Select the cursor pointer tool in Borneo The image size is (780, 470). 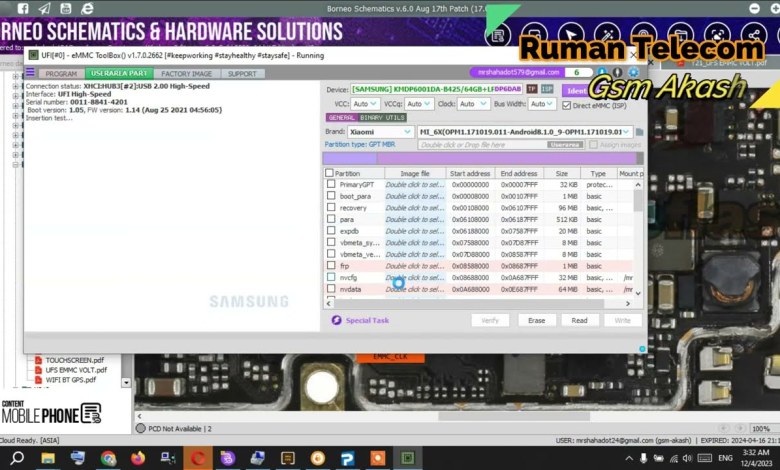click(x=571, y=34)
